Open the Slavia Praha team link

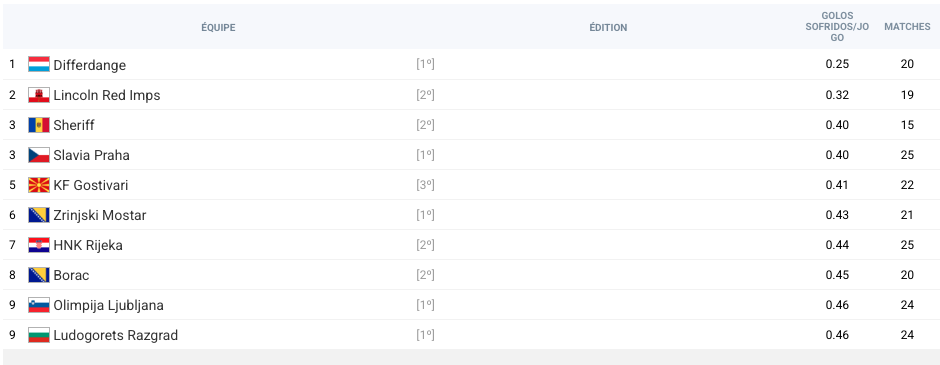pos(92,155)
